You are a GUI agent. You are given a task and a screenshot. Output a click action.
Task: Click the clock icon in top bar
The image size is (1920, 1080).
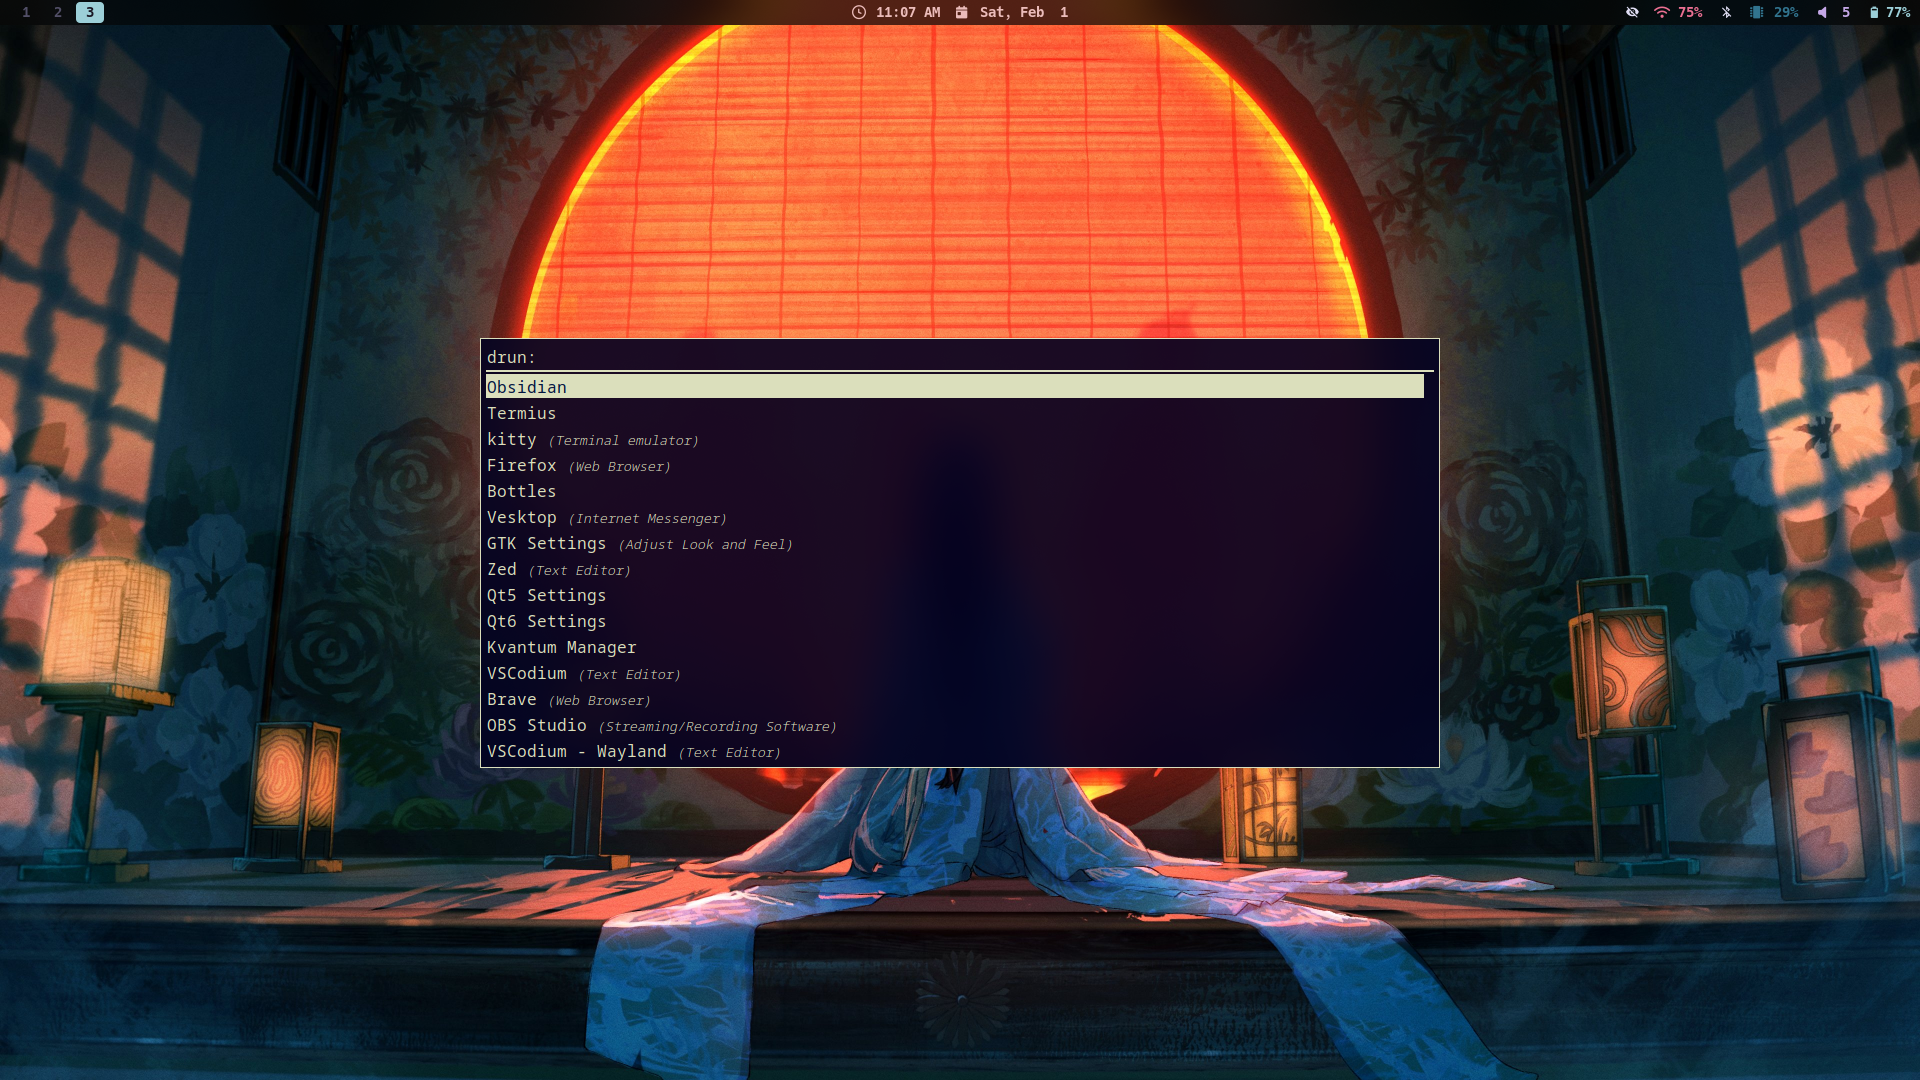(858, 12)
